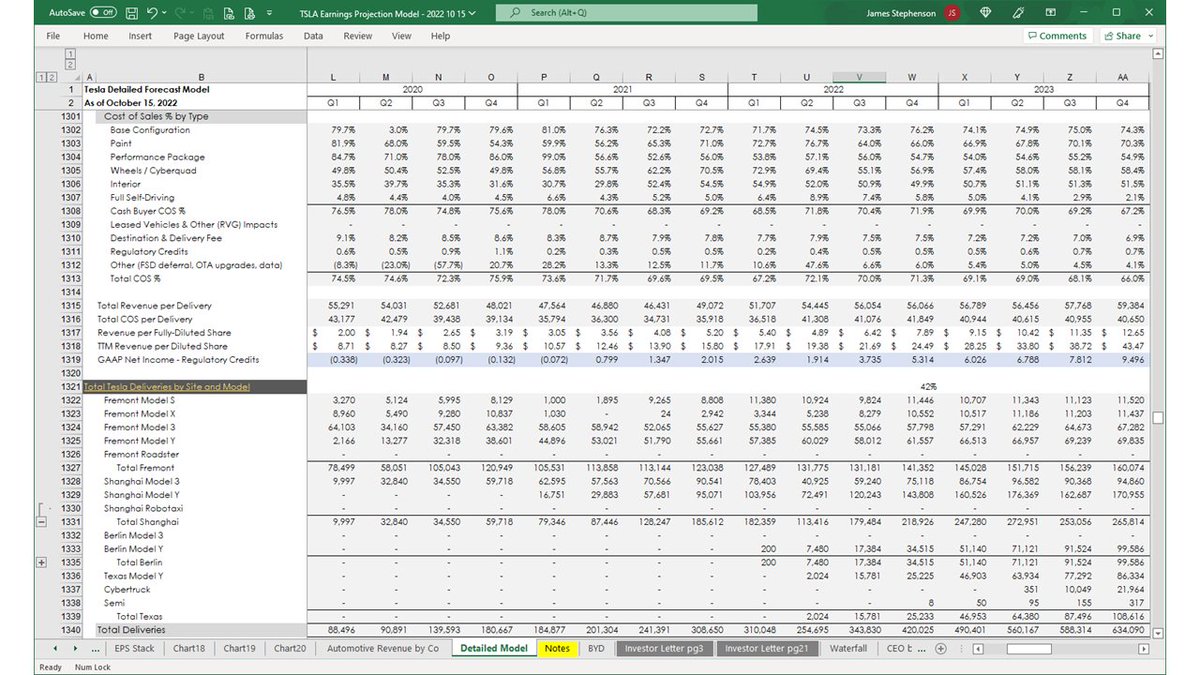
Task: Open the Home ribbon tab
Action: point(96,36)
